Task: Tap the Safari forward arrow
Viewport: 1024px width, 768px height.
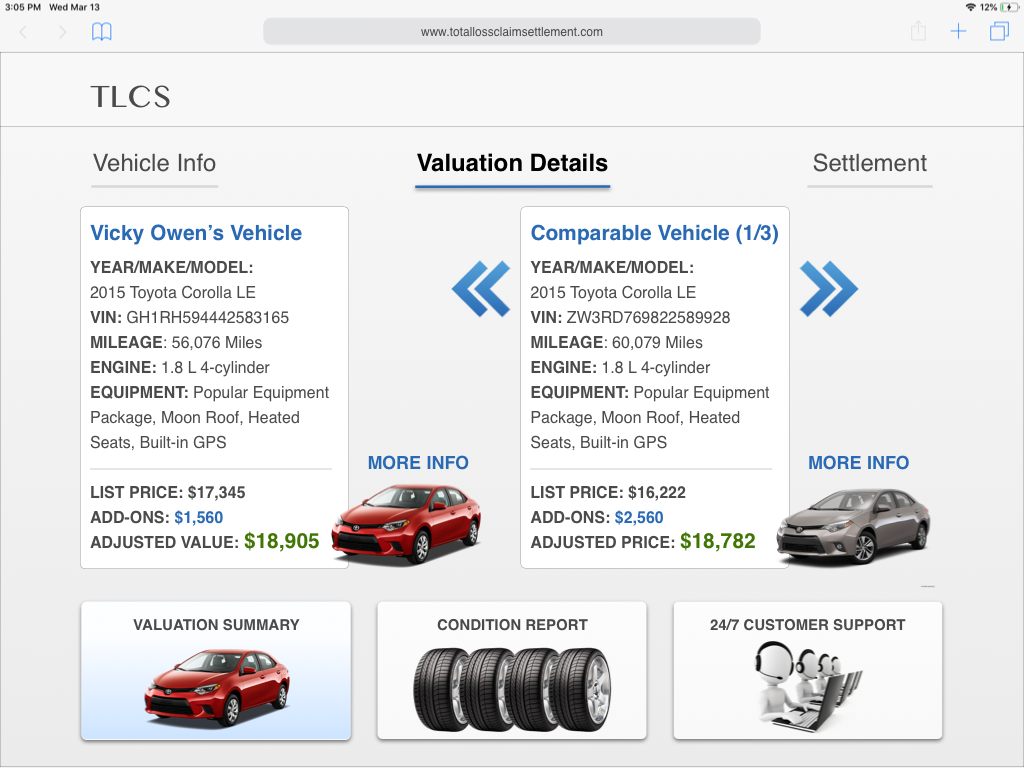Action: 63,31
